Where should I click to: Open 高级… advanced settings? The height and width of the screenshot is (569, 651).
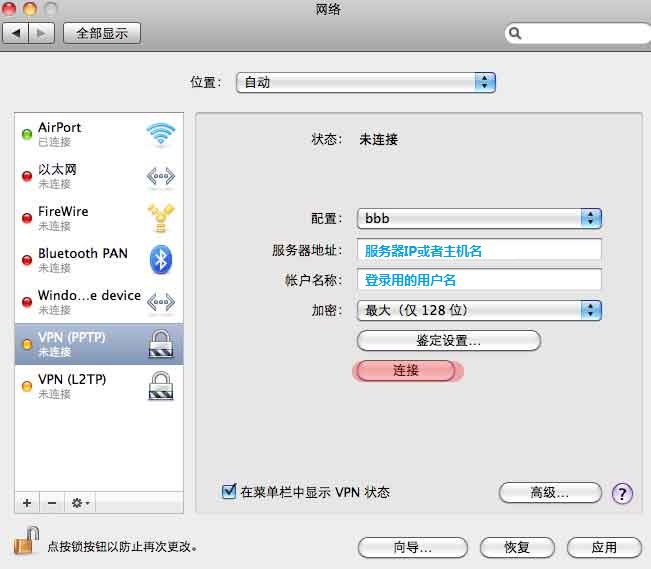pos(550,493)
